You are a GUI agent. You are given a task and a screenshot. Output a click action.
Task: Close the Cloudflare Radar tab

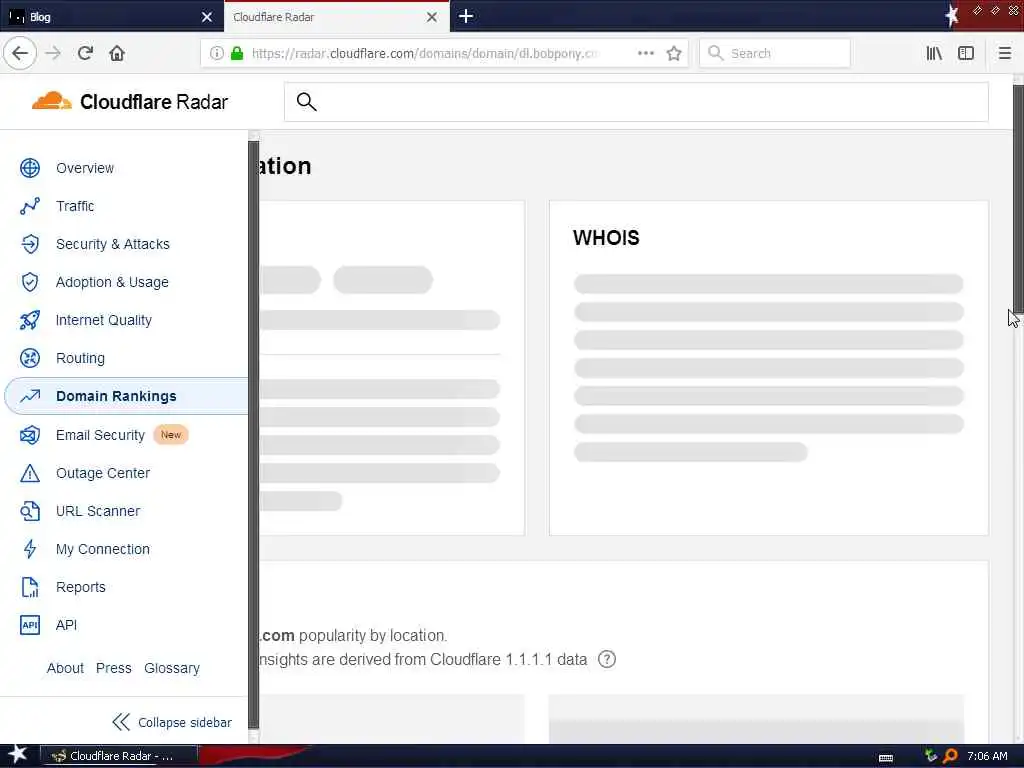432,17
